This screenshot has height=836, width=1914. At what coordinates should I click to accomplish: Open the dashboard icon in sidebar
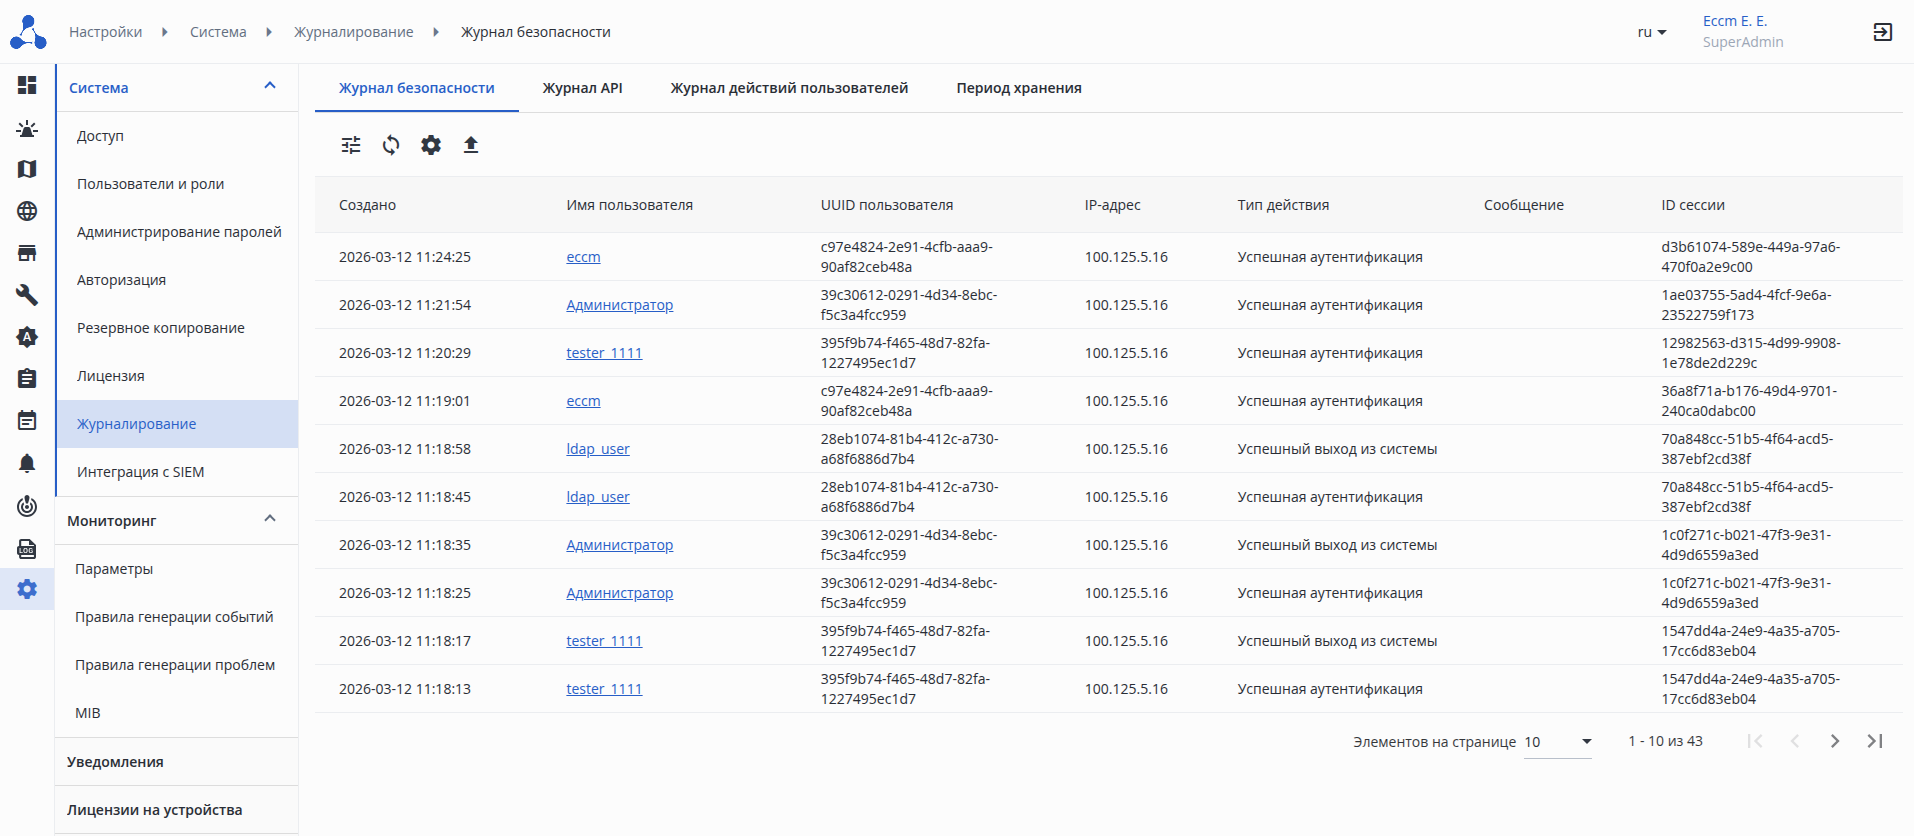27,85
